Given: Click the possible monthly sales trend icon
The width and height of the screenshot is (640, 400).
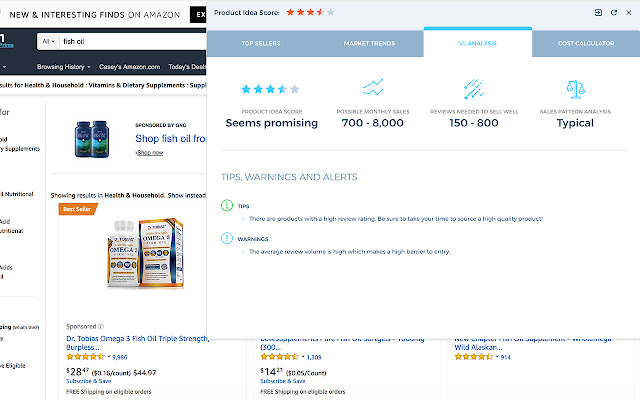Looking at the screenshot, I should [x=372, y=88].
